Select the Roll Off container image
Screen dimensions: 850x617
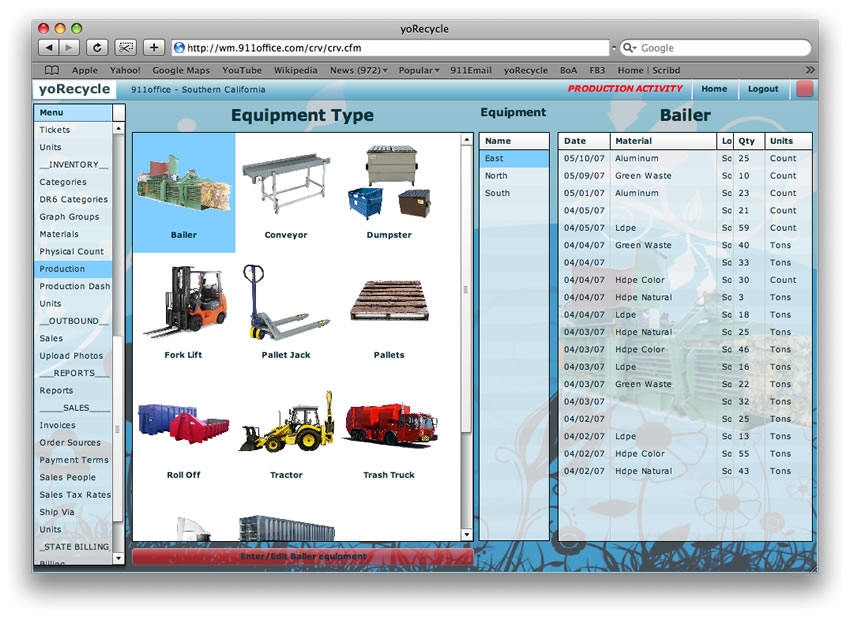click(184, 424)
